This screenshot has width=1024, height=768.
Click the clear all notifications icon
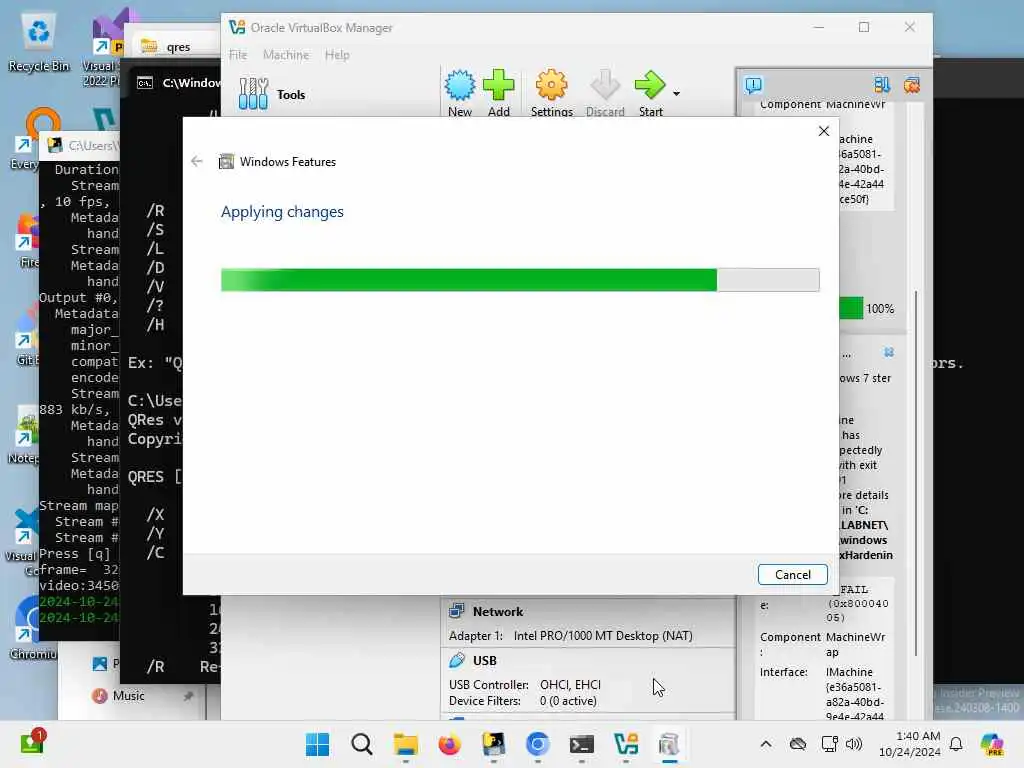912,85
